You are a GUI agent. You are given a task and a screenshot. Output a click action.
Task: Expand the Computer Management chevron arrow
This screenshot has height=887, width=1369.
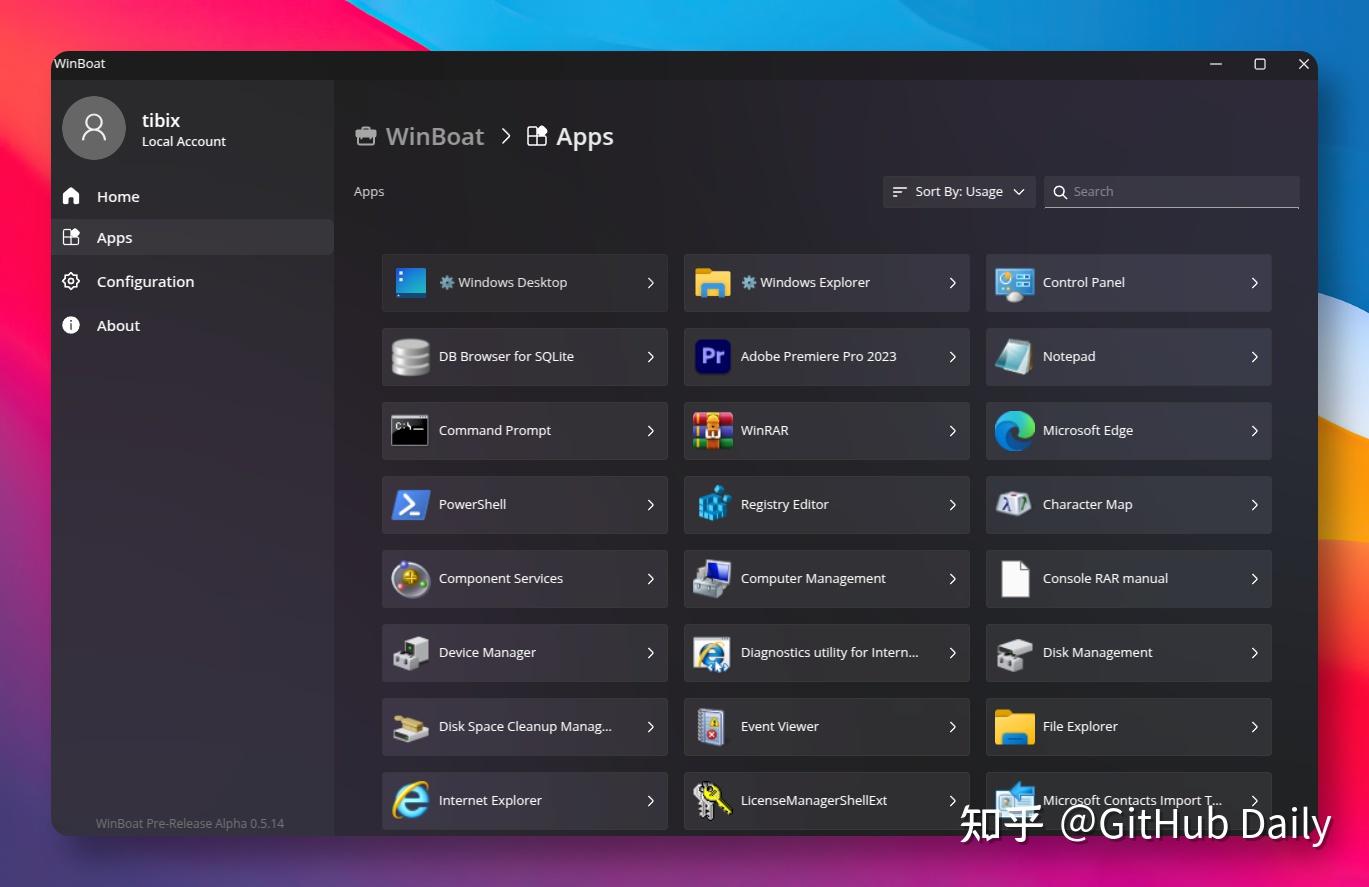[952, 579]
